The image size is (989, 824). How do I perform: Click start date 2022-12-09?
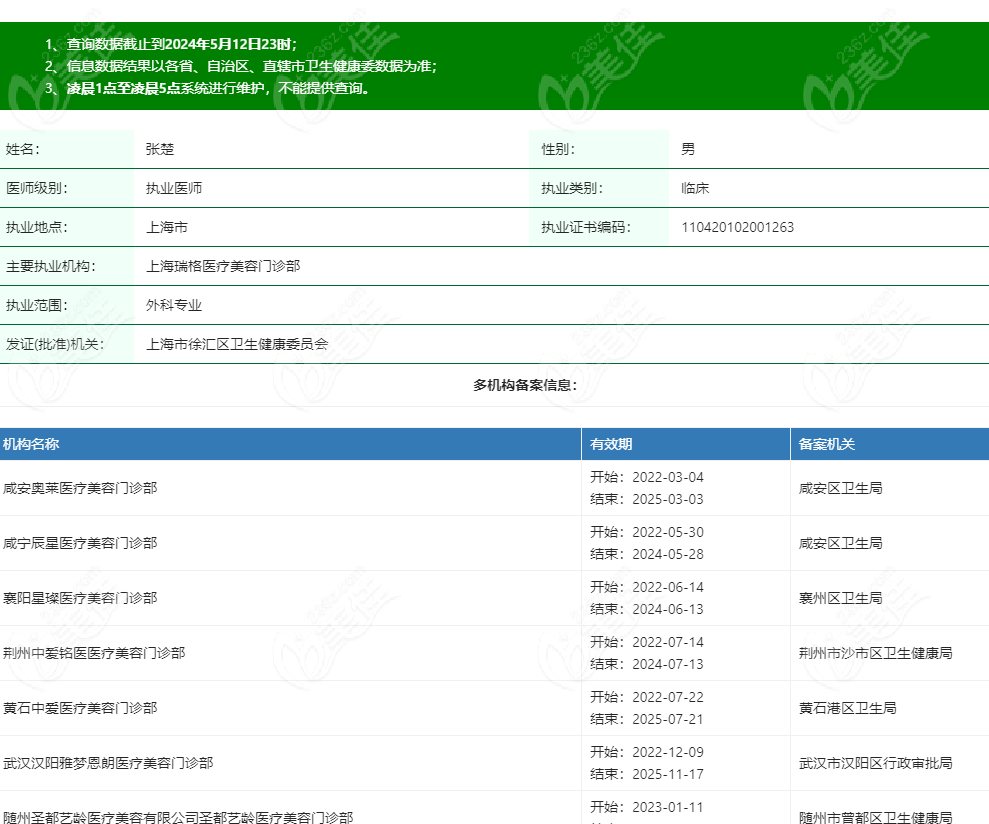668,752
